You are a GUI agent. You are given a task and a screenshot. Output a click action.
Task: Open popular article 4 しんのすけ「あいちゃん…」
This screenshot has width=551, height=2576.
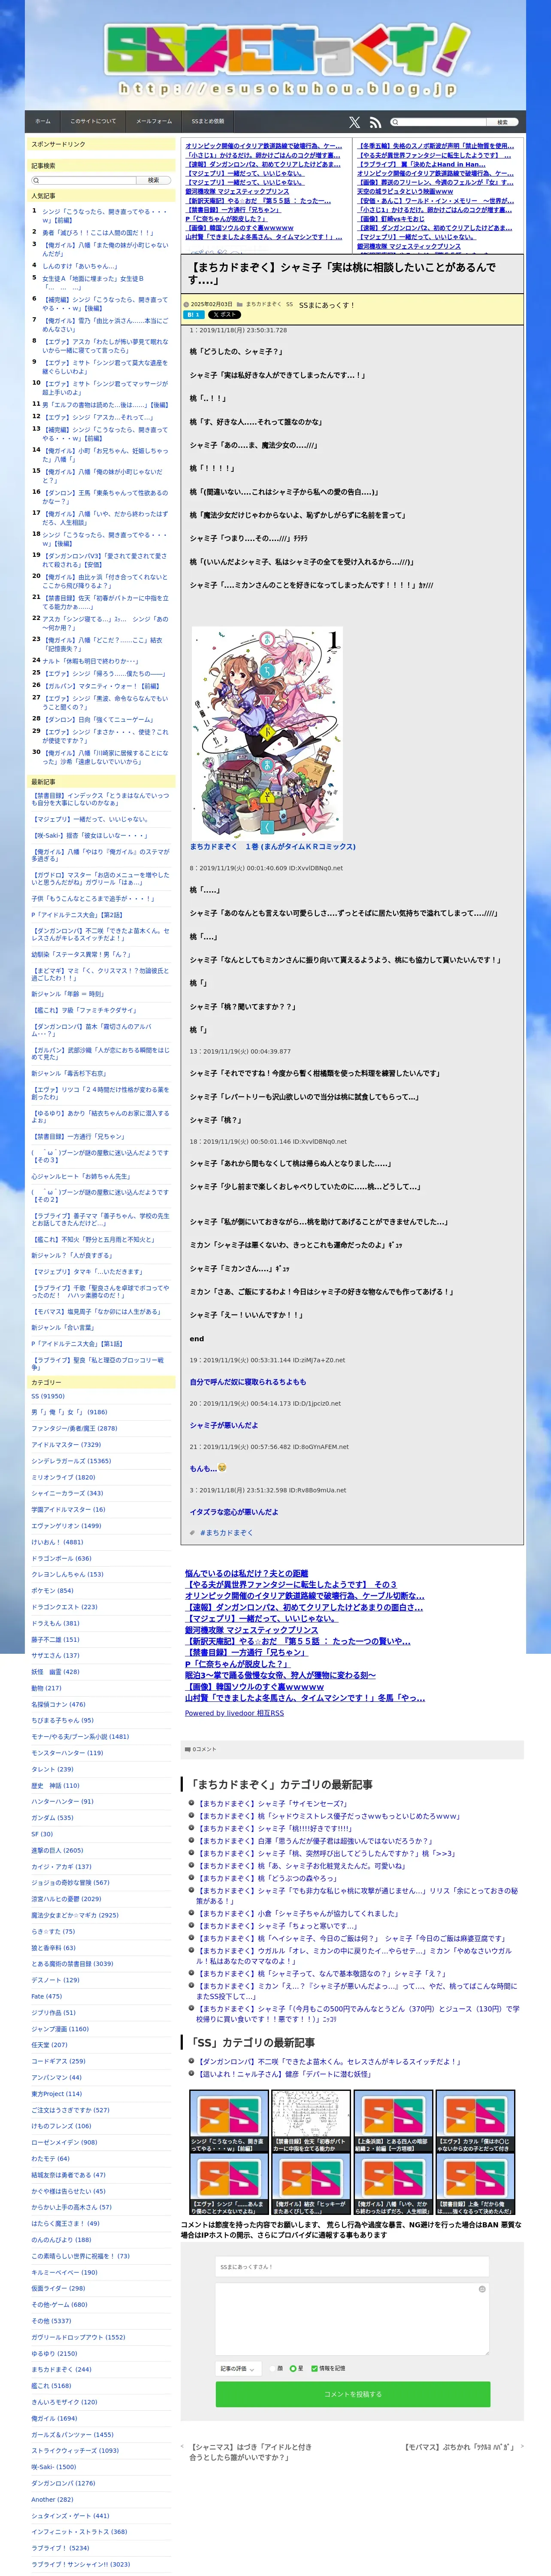click(x=80, y=266)
